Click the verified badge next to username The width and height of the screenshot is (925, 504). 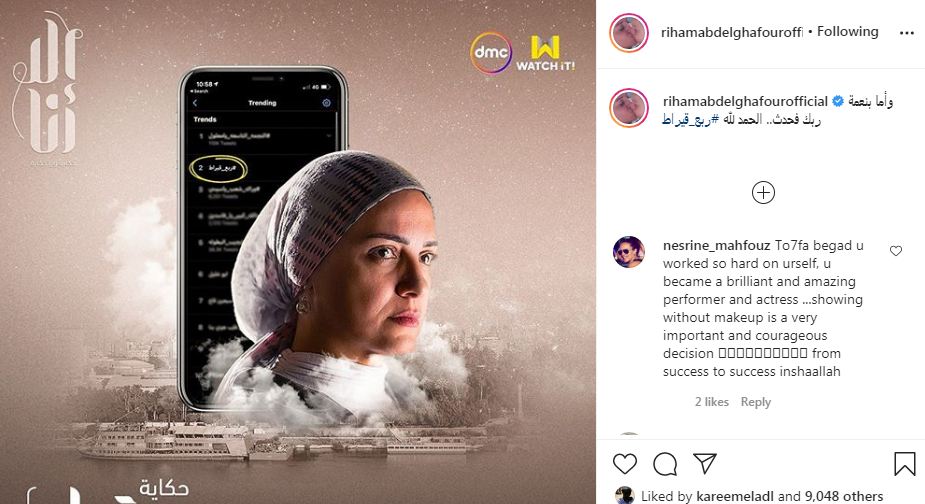(838, 102)
